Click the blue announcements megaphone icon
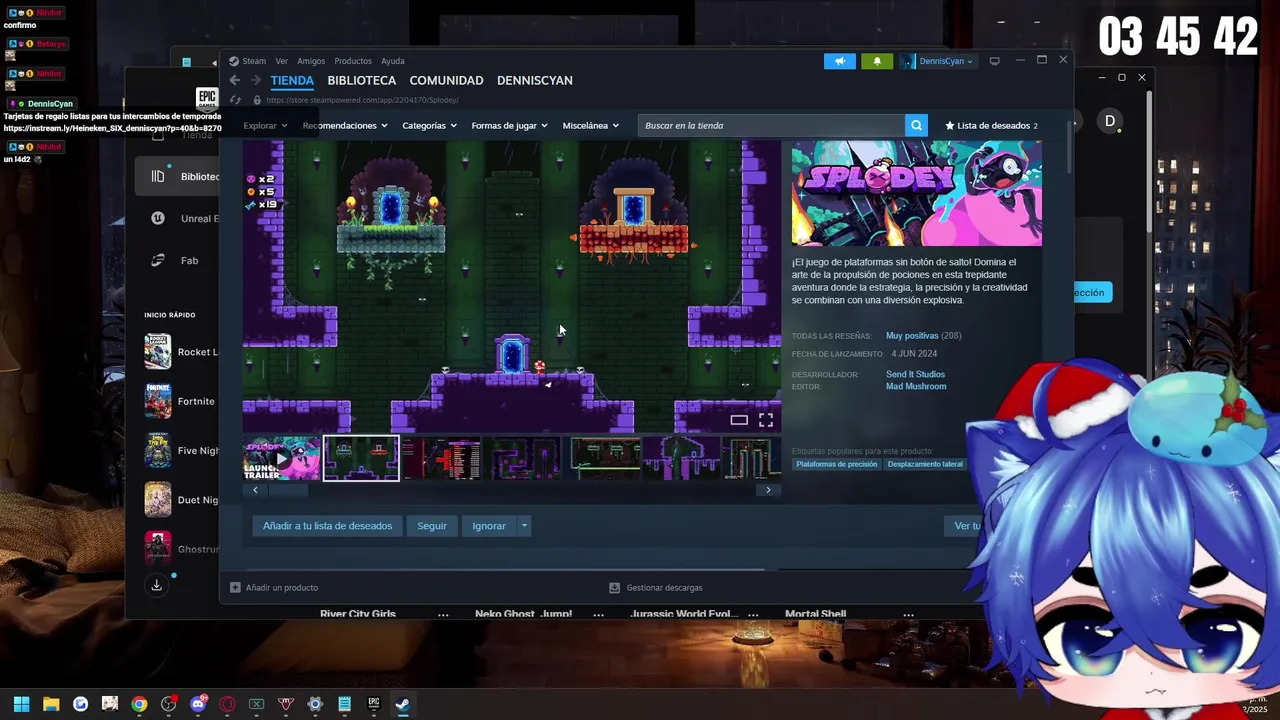 click(840, 61)
